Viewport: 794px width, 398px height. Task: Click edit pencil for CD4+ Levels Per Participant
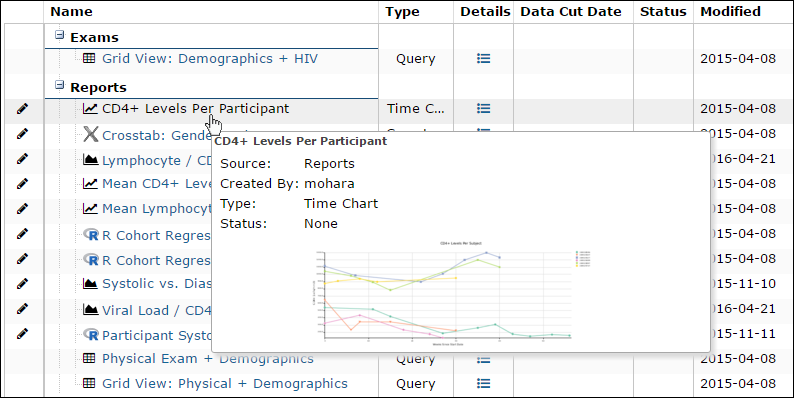click(22, 108)
